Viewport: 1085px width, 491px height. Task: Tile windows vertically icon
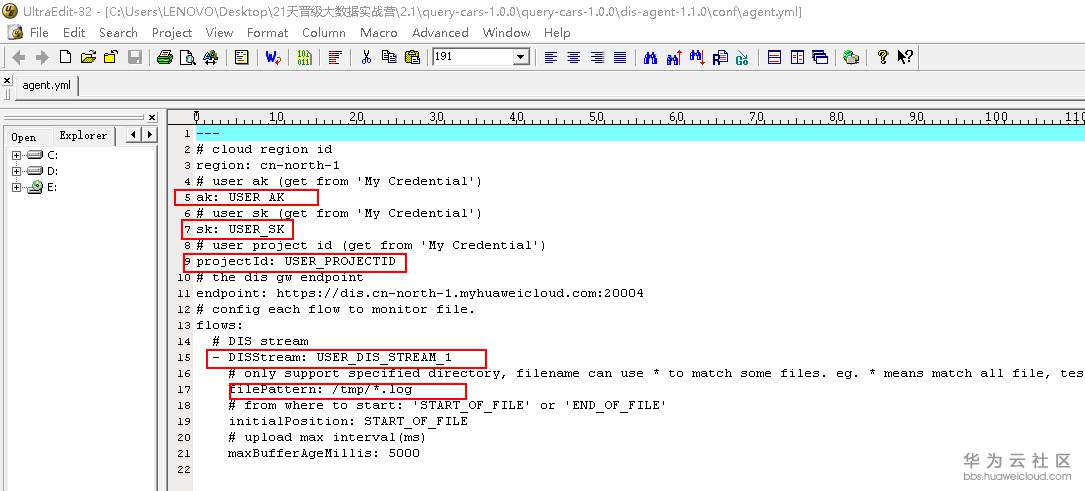tap(797, 57)
